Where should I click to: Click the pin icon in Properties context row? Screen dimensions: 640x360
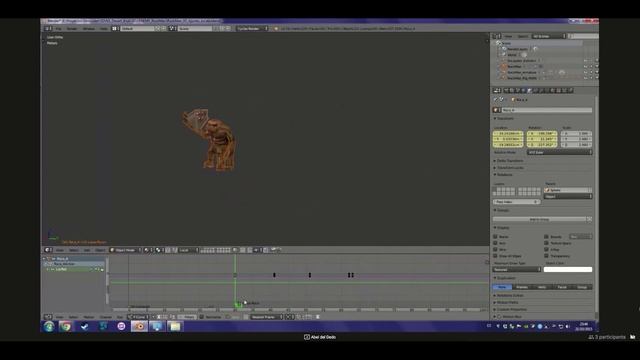tap(495, 100)
